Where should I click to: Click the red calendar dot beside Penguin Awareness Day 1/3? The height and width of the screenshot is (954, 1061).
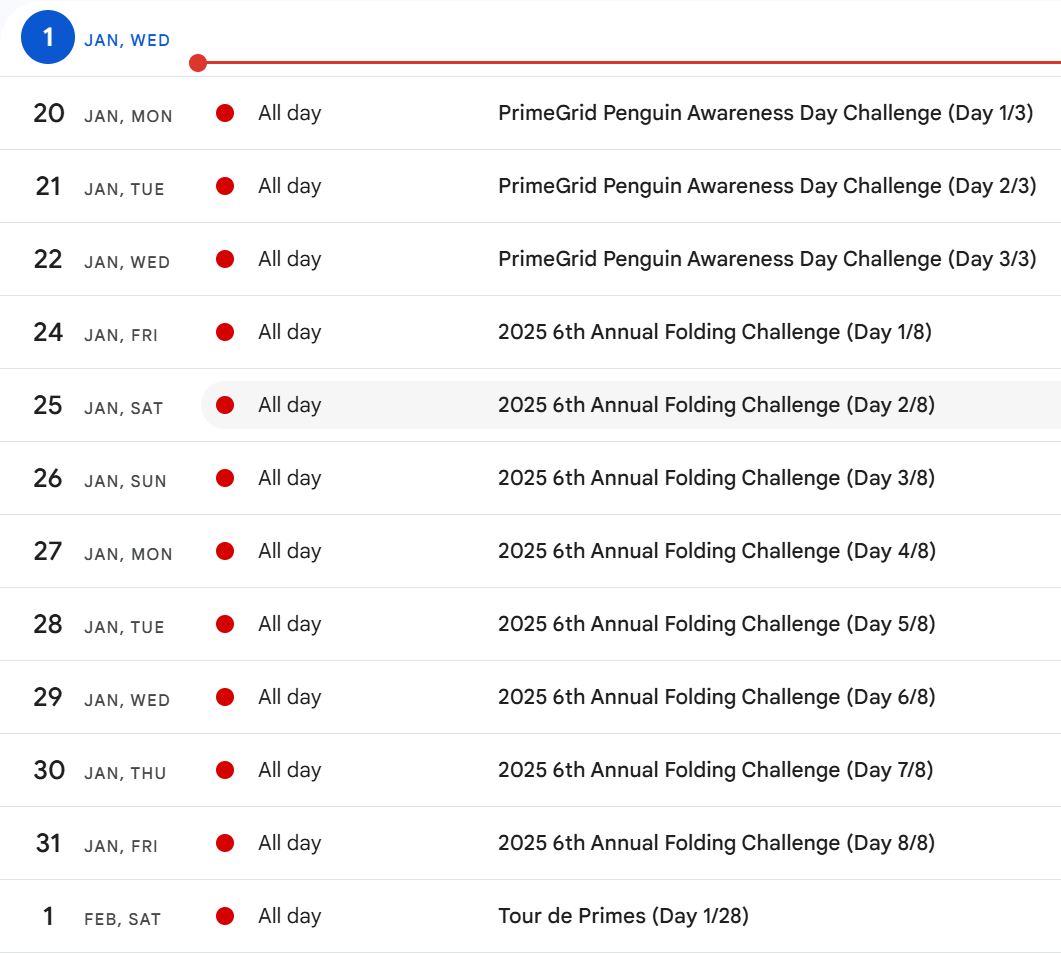click(x=224, y=112)
